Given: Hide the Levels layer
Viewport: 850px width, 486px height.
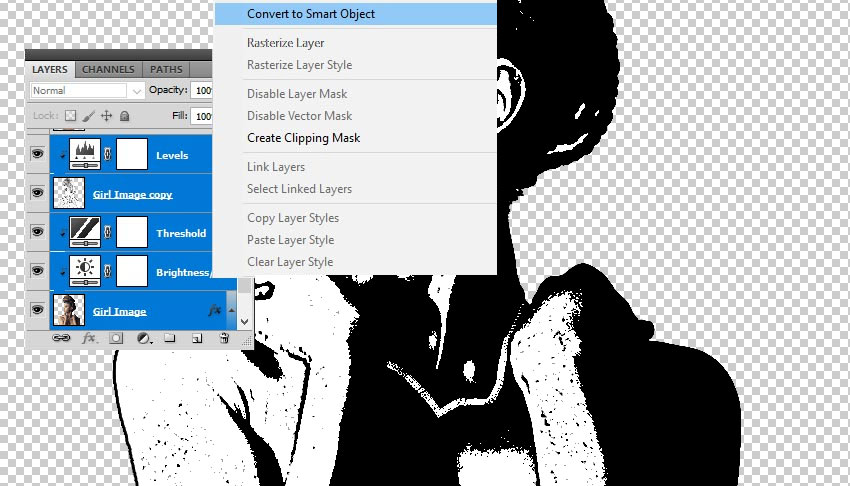Looking at the screenshot, I should pyautogui.click(x=37, y=154).
